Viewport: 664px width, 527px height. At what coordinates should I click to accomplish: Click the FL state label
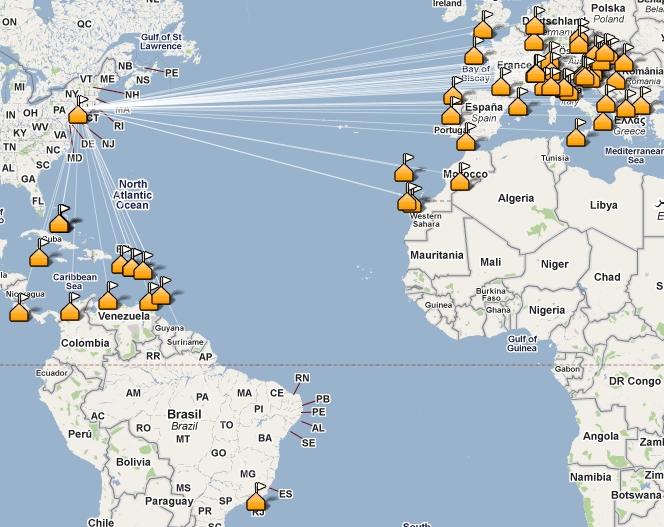coord(38,201)
